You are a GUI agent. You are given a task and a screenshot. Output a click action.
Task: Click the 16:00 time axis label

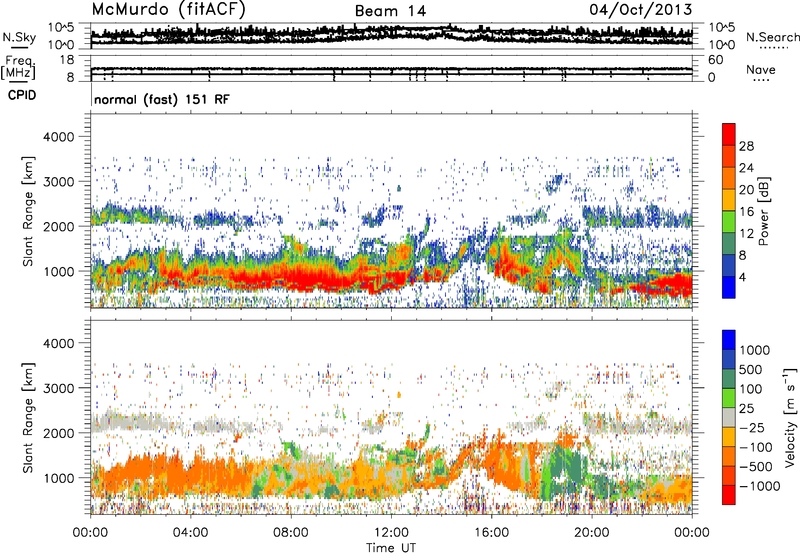point(491,533)
